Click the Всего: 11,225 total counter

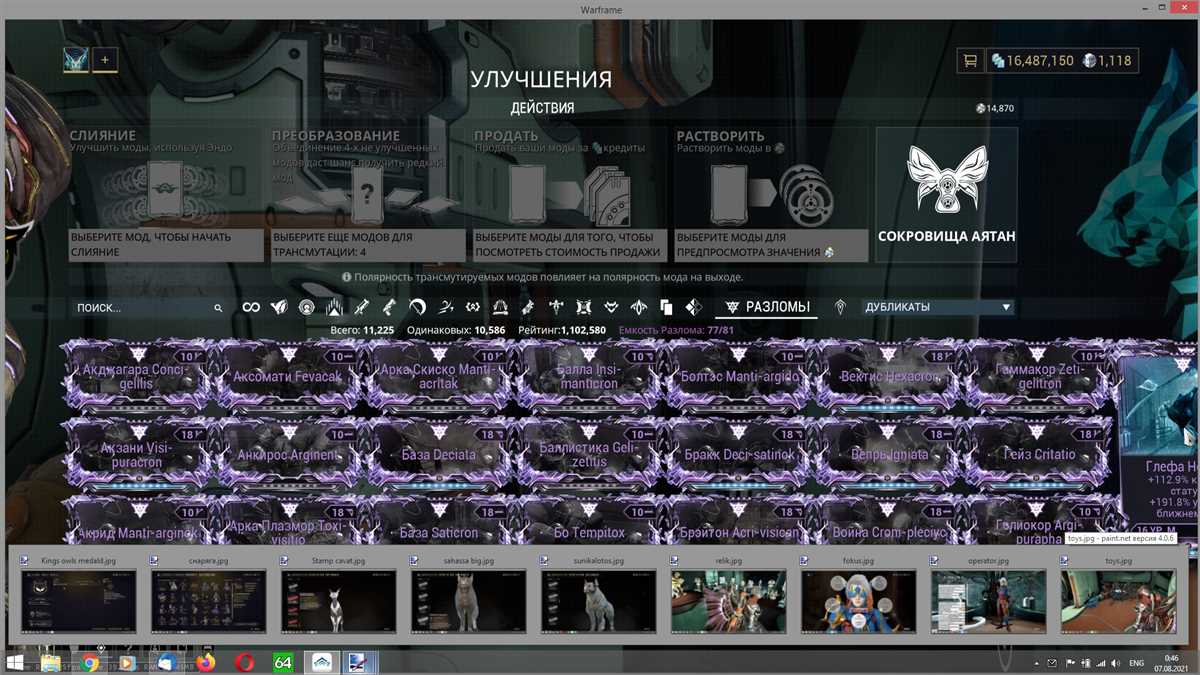tap(364, 330)
